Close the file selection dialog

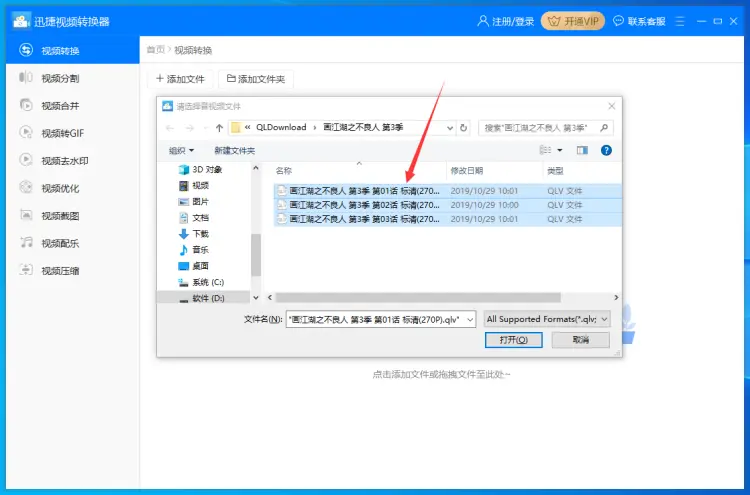pos(611,106)
